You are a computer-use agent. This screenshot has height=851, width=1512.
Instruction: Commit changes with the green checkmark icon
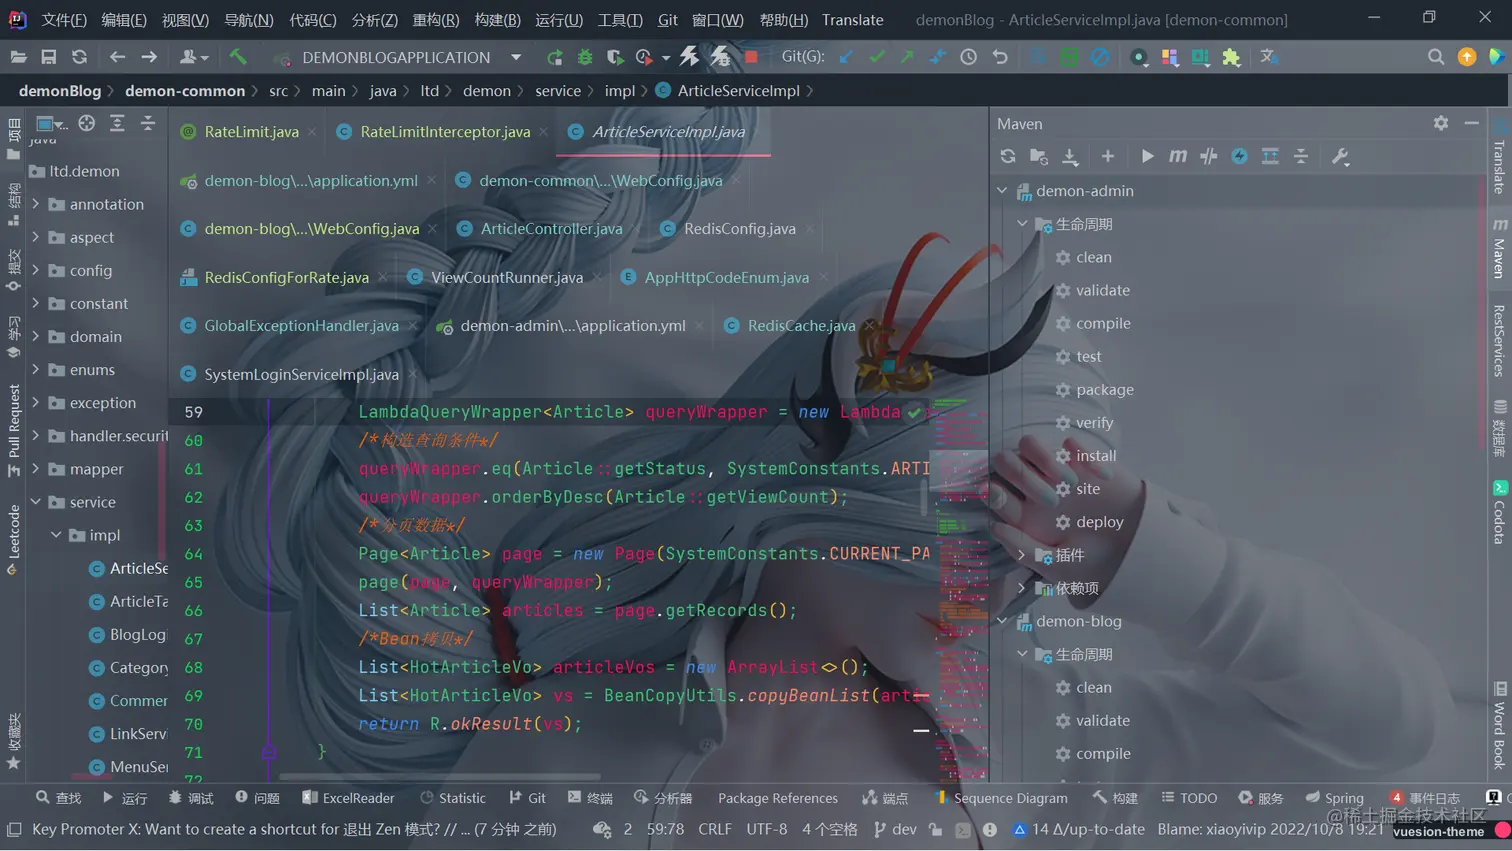pyautogui.click(x=877, y=57)
